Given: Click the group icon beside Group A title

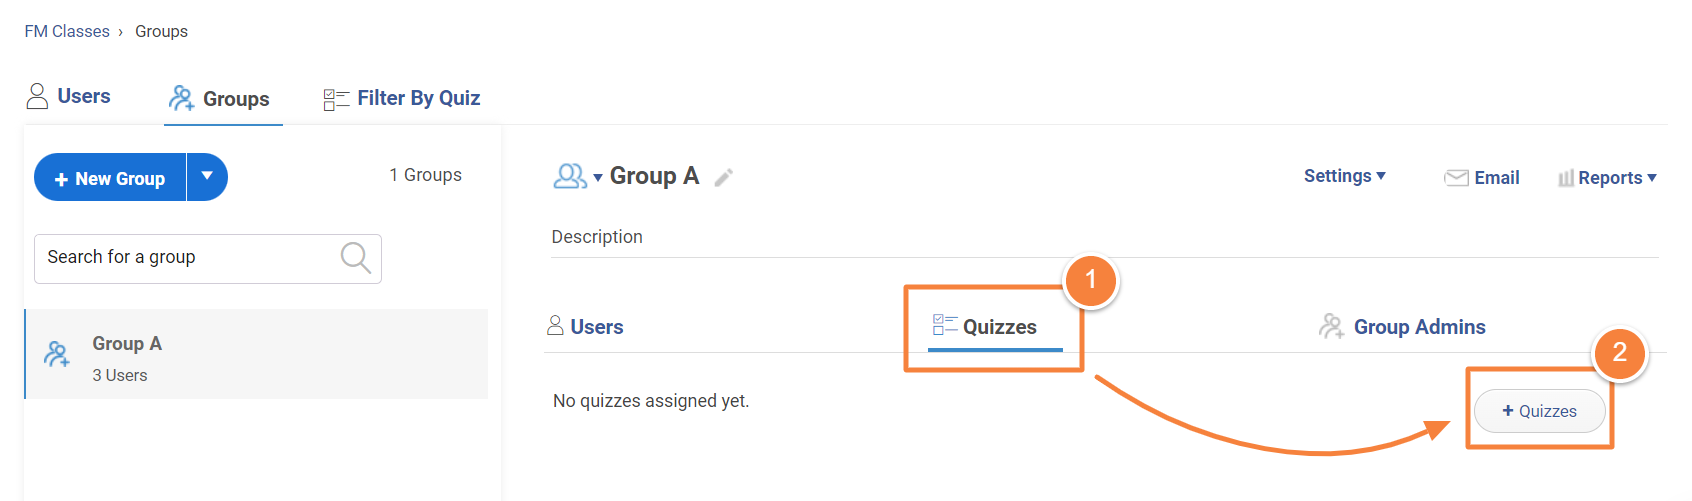Looking at the screenshot, I should (569, 177).
